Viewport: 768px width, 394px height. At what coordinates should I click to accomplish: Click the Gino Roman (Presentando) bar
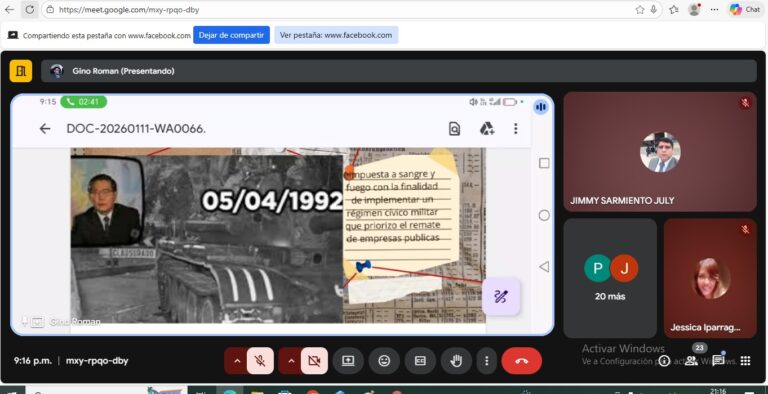point(399,71)
